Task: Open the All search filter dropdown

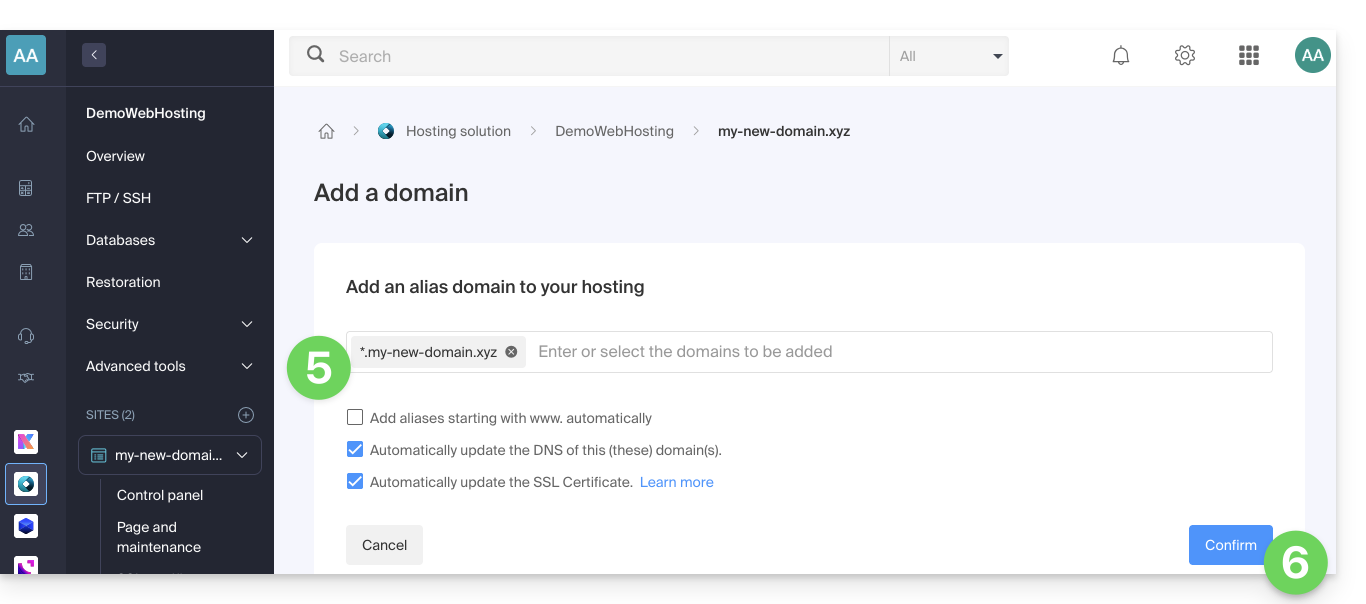Action: [949, 56]
